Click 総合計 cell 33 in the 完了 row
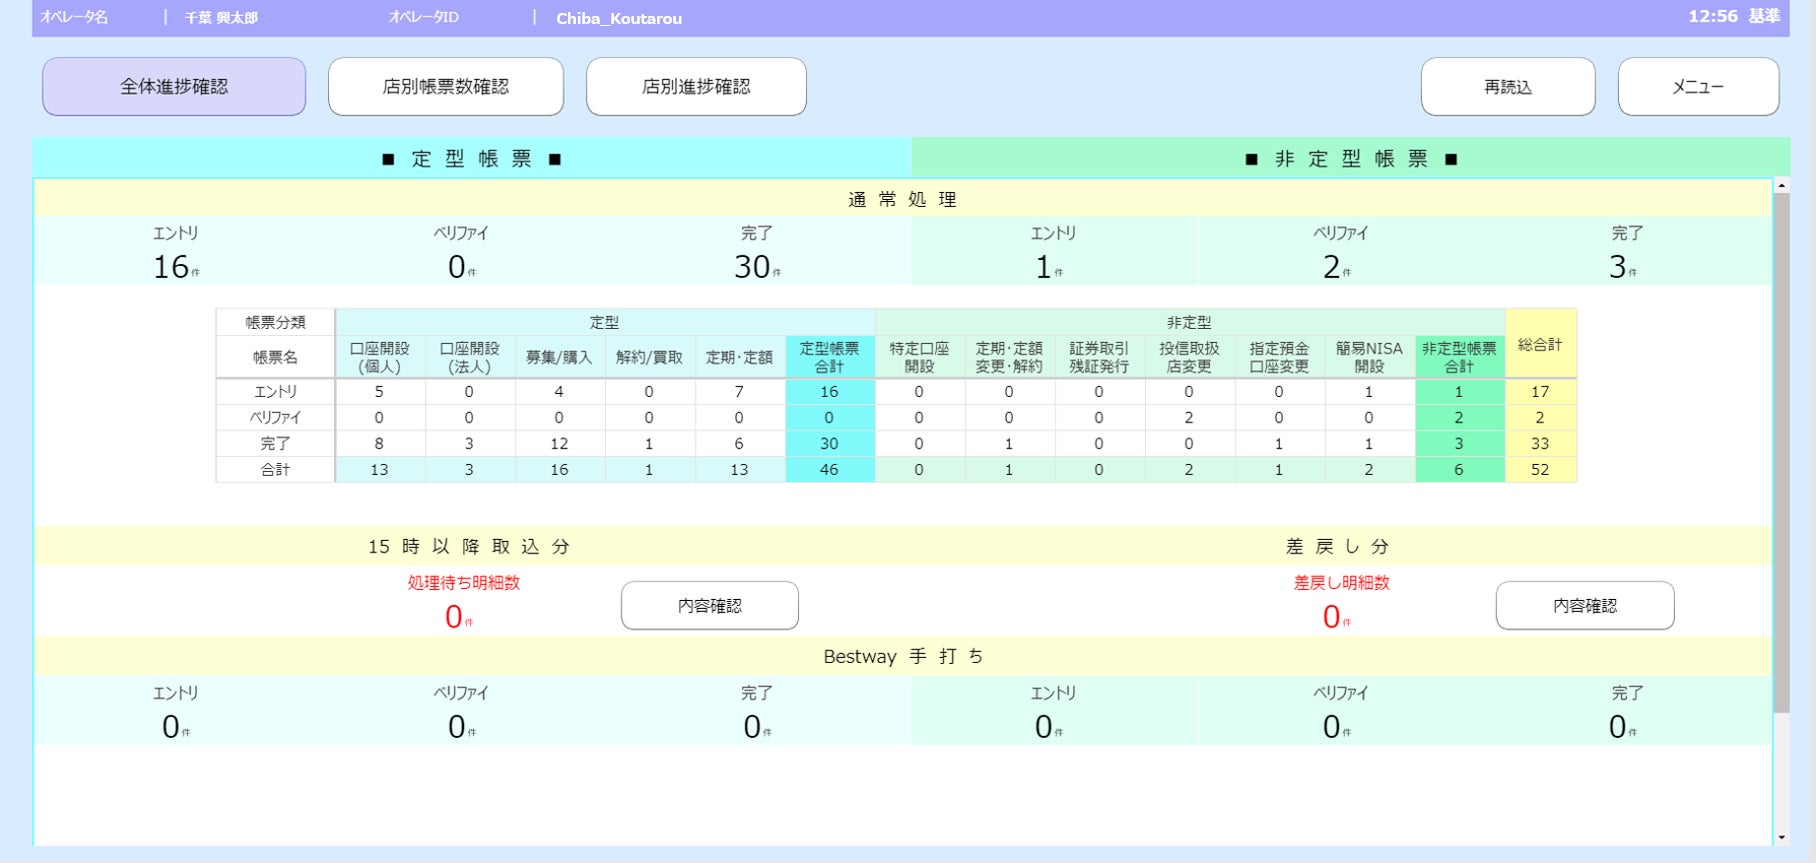Viewport: 1816px width, 863px height. click(x=1541, y=443)
